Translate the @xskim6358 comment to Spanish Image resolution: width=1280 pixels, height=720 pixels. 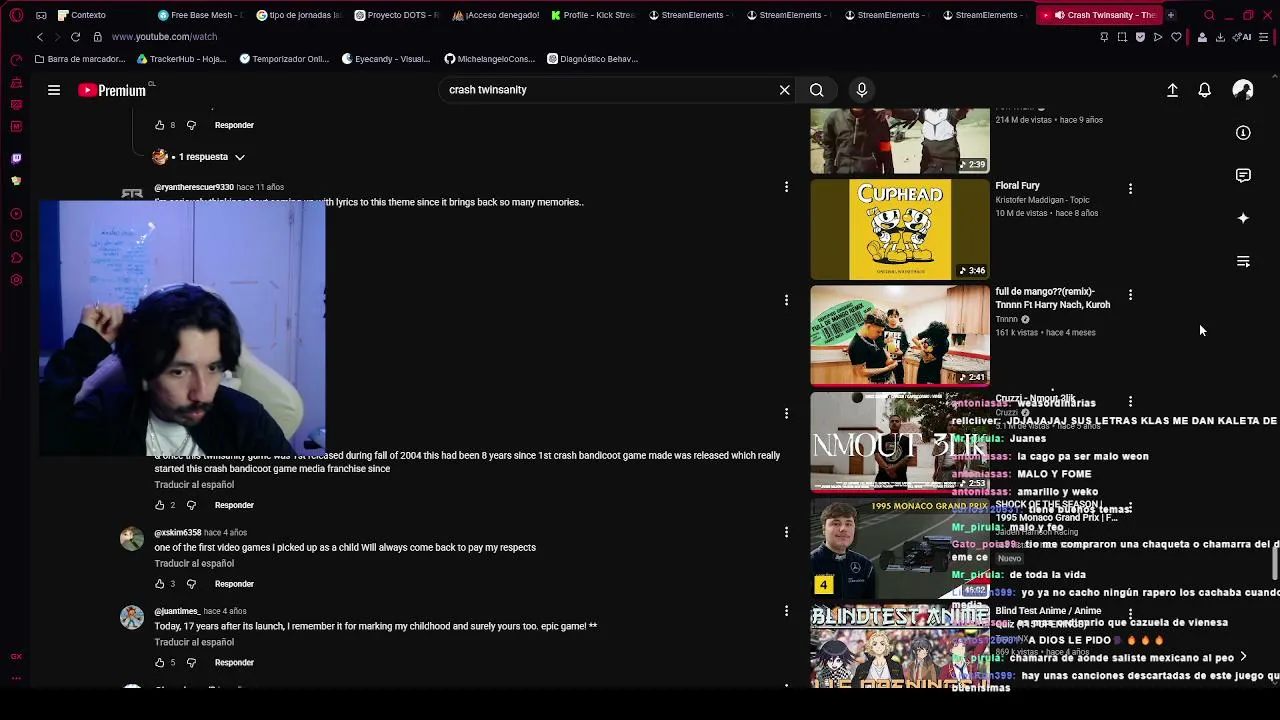[194, 564]
